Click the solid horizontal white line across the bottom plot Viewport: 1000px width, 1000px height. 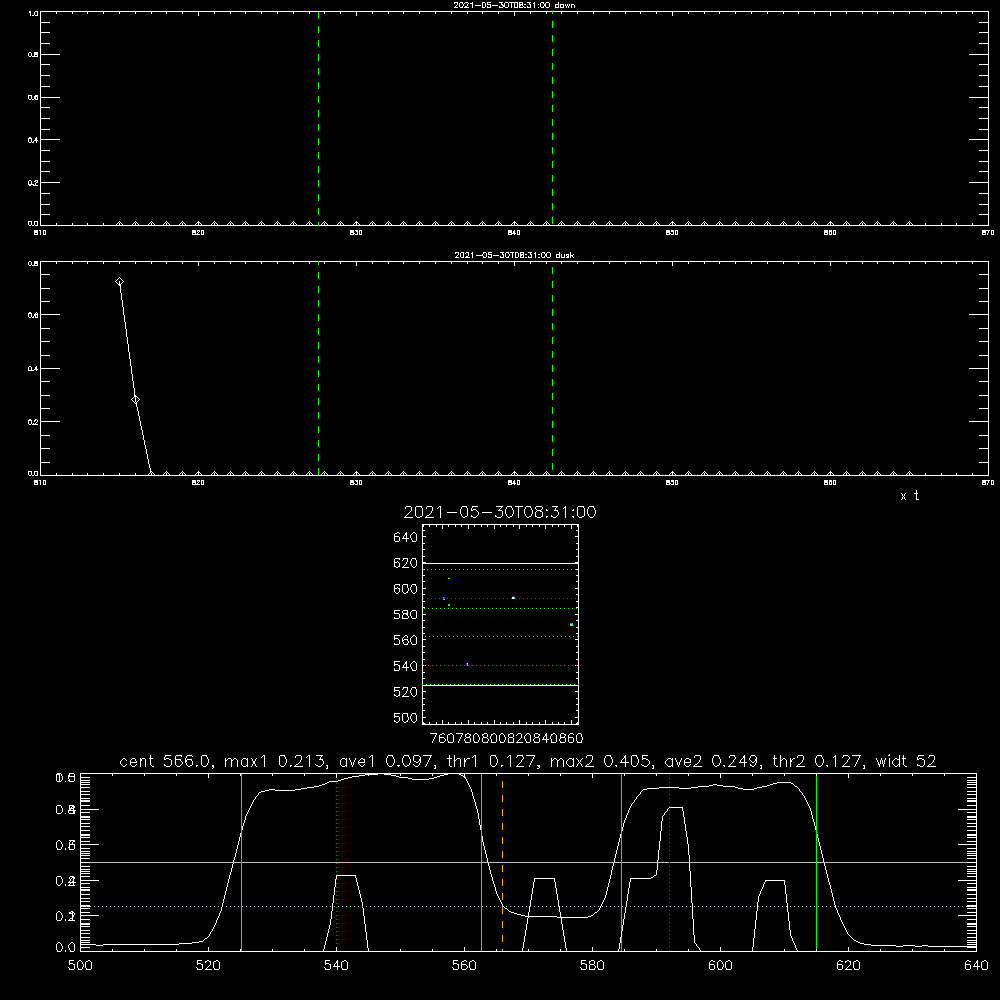coord(528,862)
